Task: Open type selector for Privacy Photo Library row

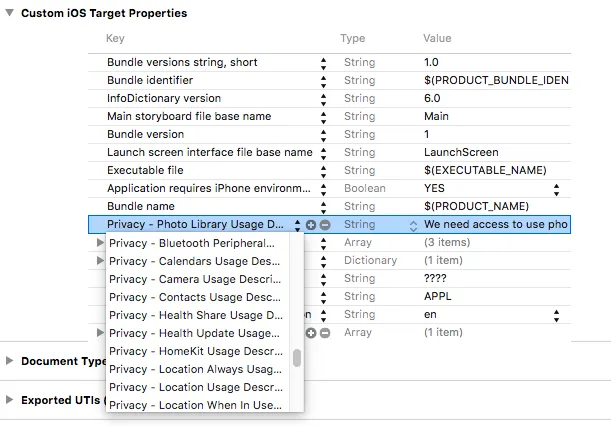Action: (x=414, y=225)
